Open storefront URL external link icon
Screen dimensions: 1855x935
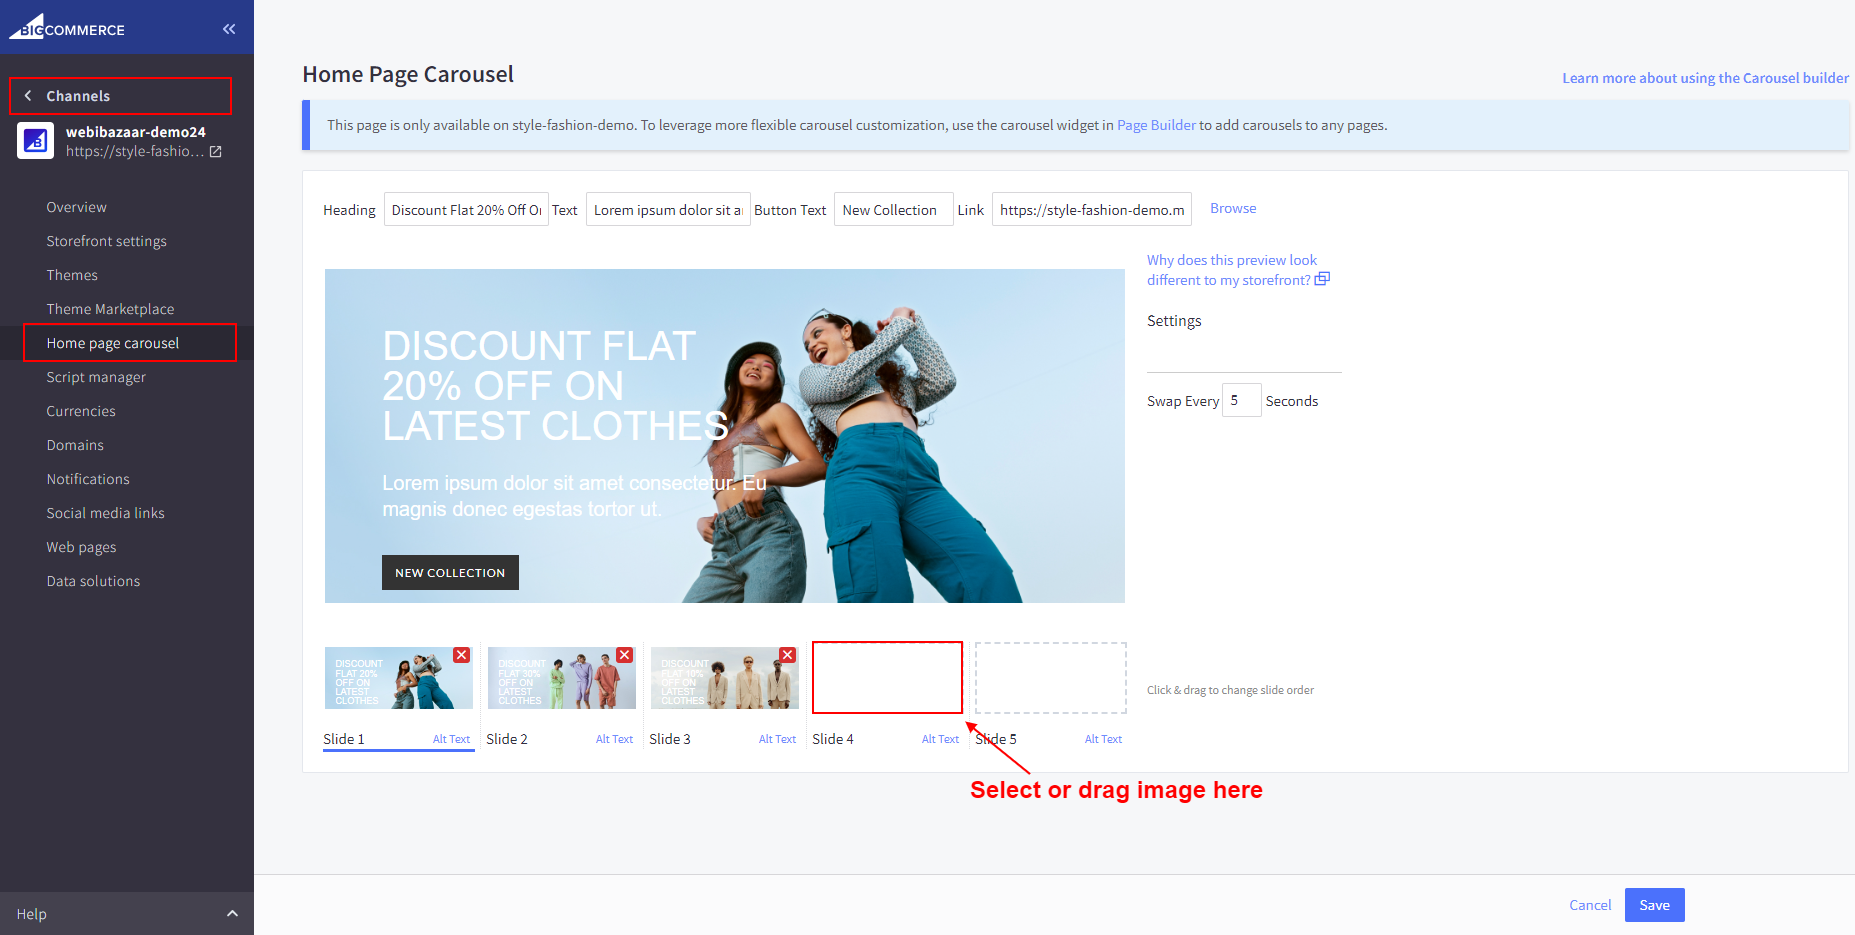click(x=215, y=152)
